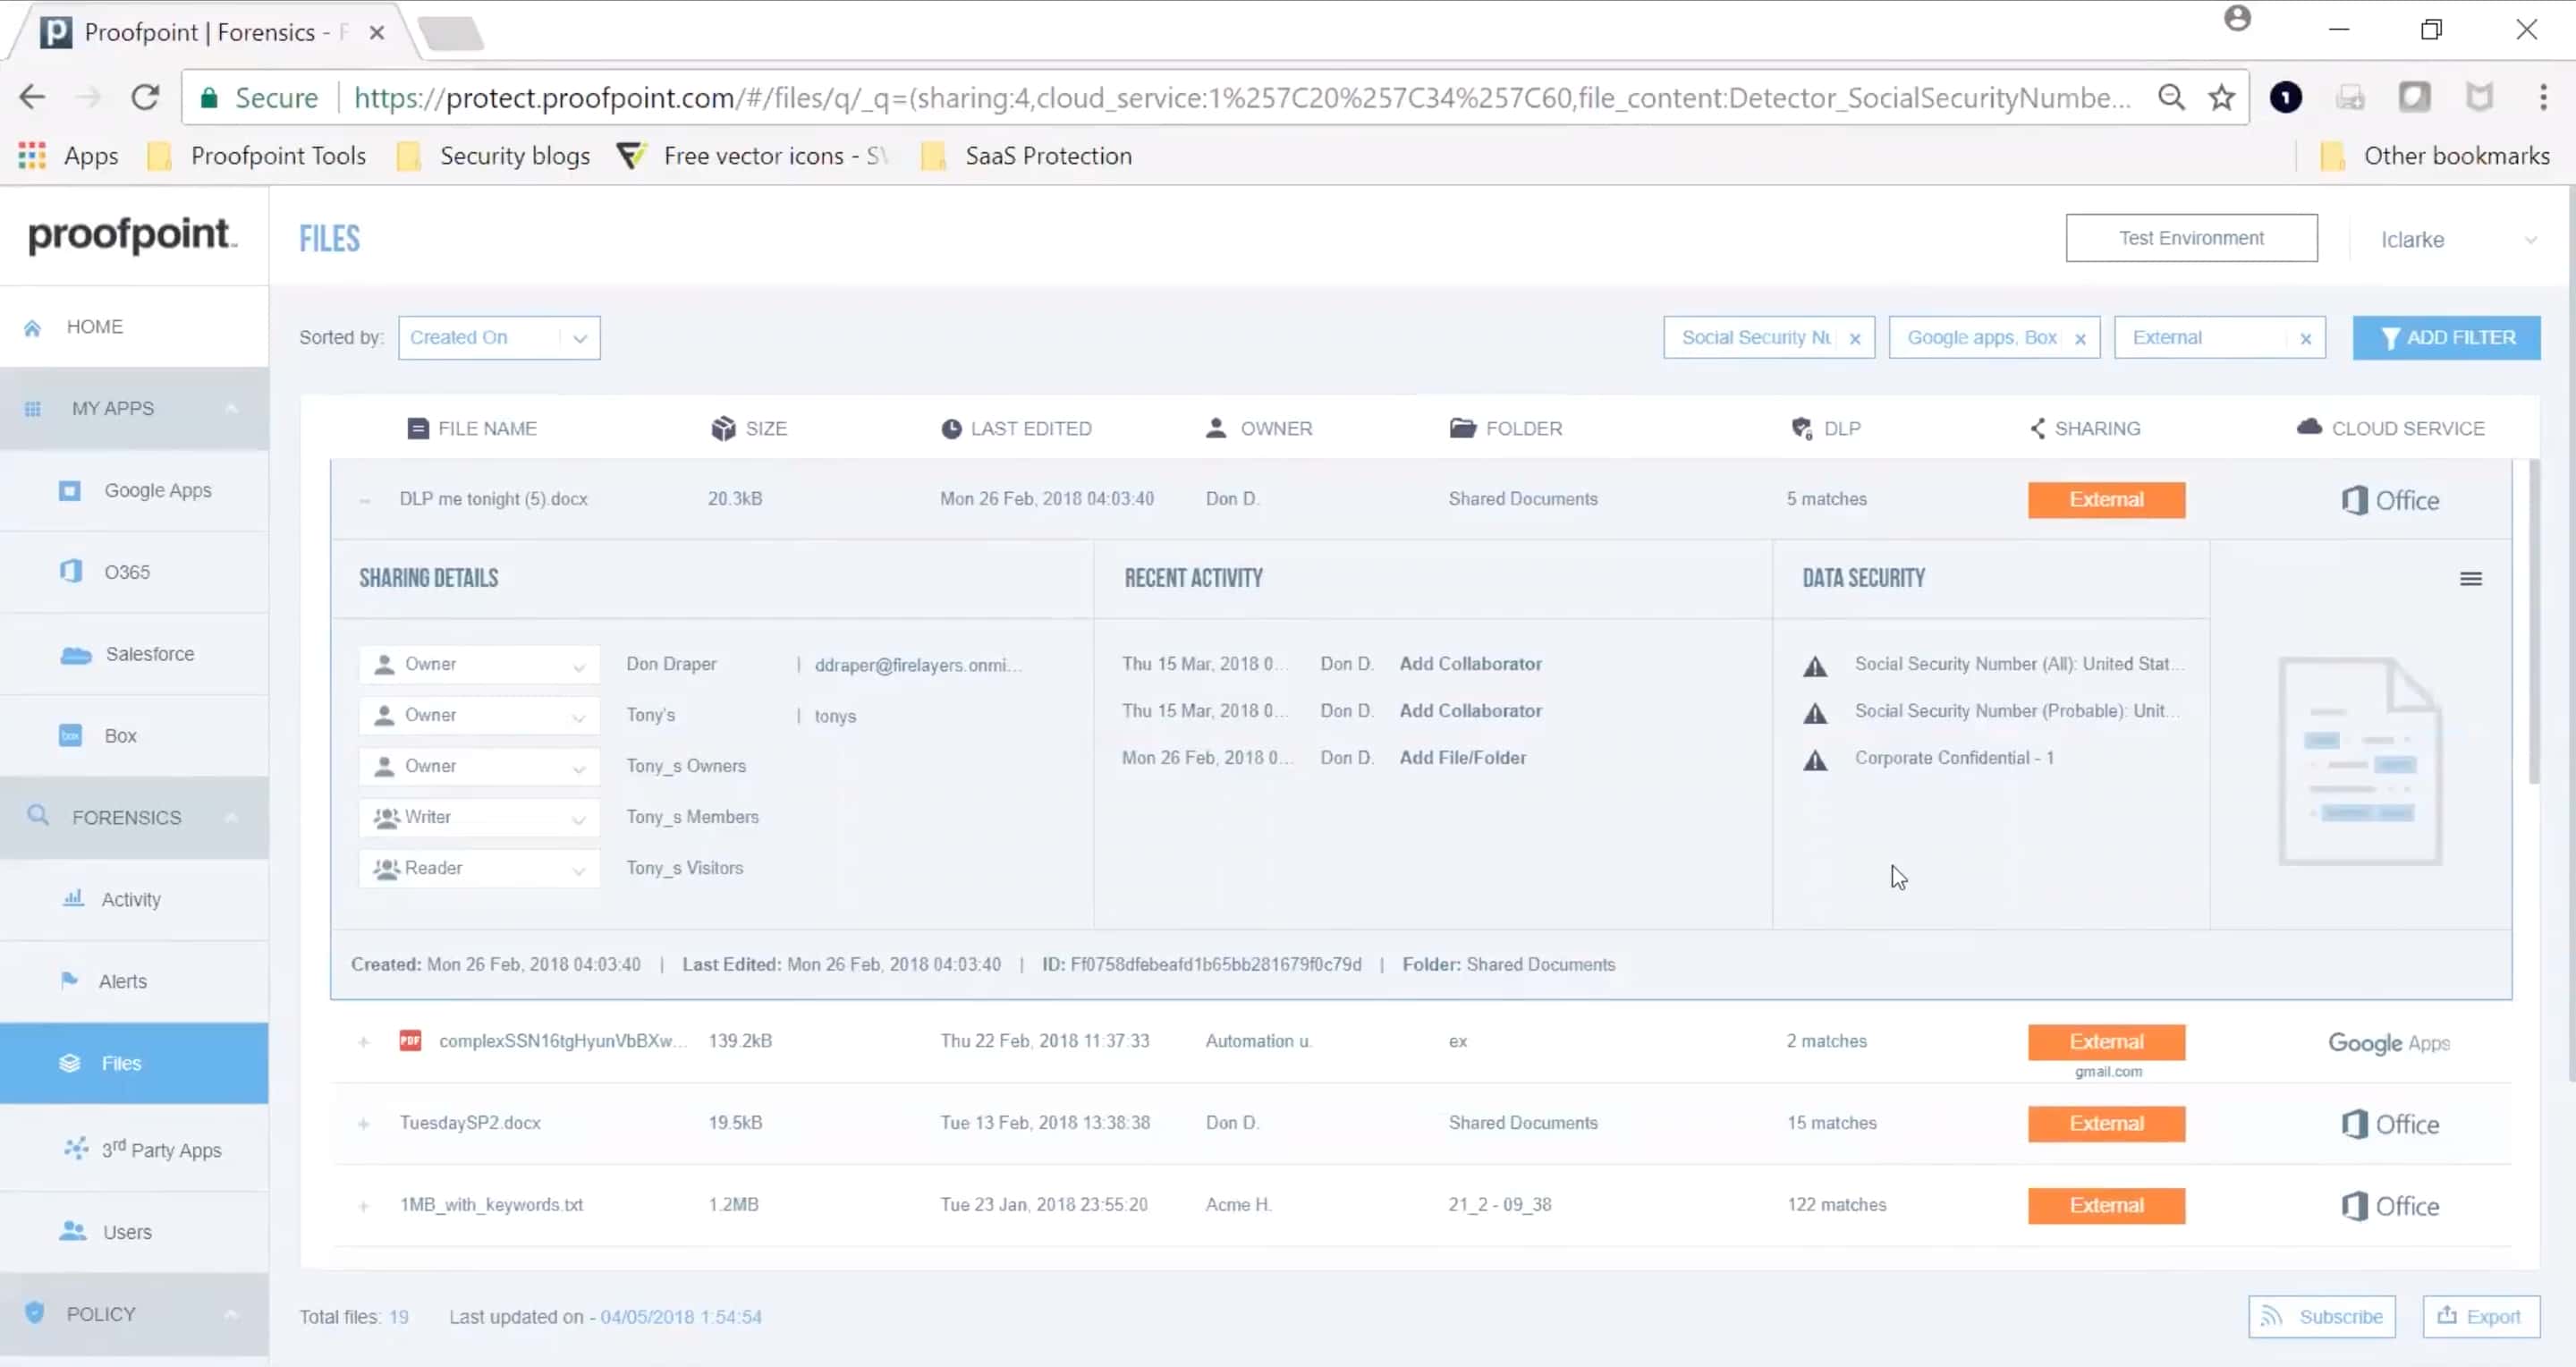Open Tony_s Visitors Reader dropdown
The height and width of the screenshot is (1367, 2576).
pos(479,869)
